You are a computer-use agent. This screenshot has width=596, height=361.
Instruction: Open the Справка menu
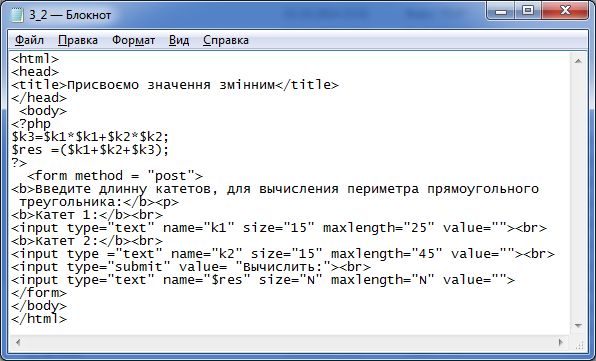click(x=226, y=40)
